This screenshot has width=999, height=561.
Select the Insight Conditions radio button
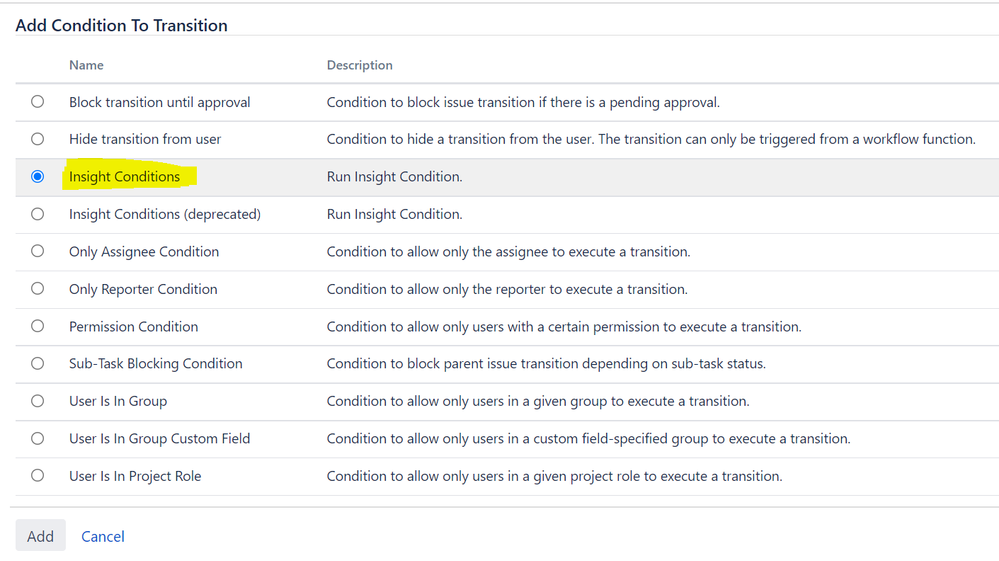pos(38,177)
